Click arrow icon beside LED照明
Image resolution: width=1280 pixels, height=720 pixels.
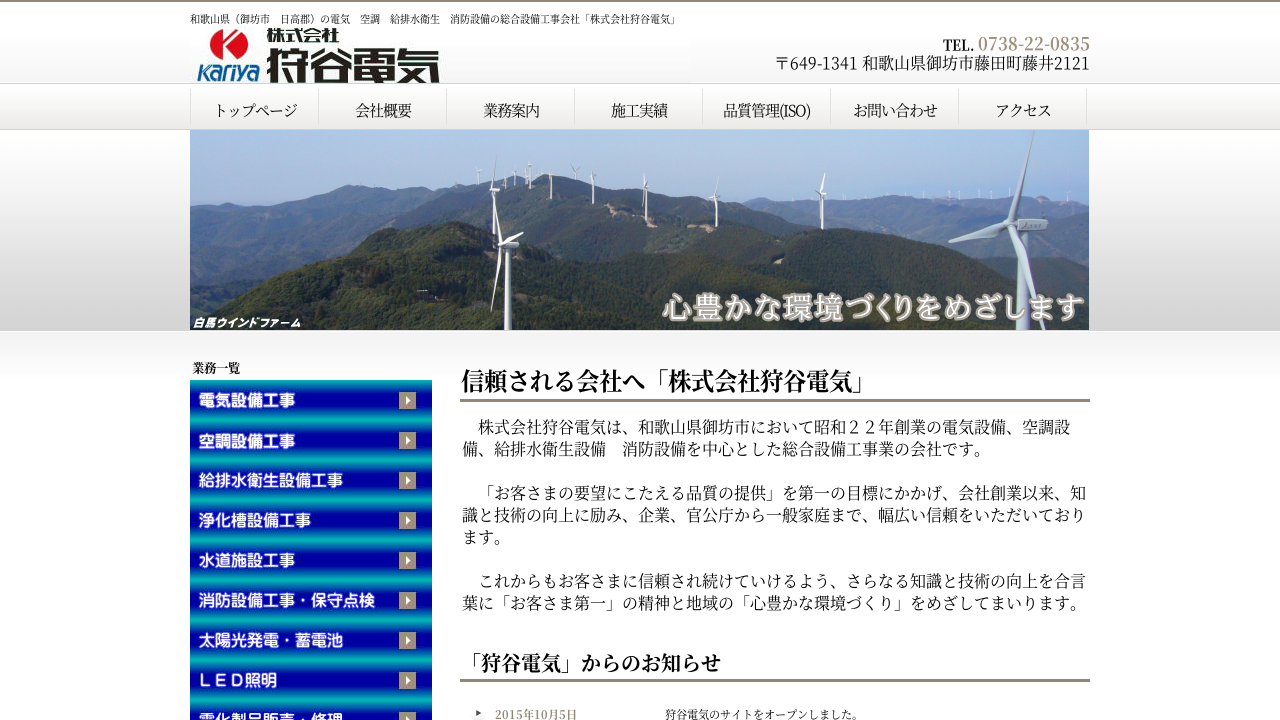(x=407, y=681)
